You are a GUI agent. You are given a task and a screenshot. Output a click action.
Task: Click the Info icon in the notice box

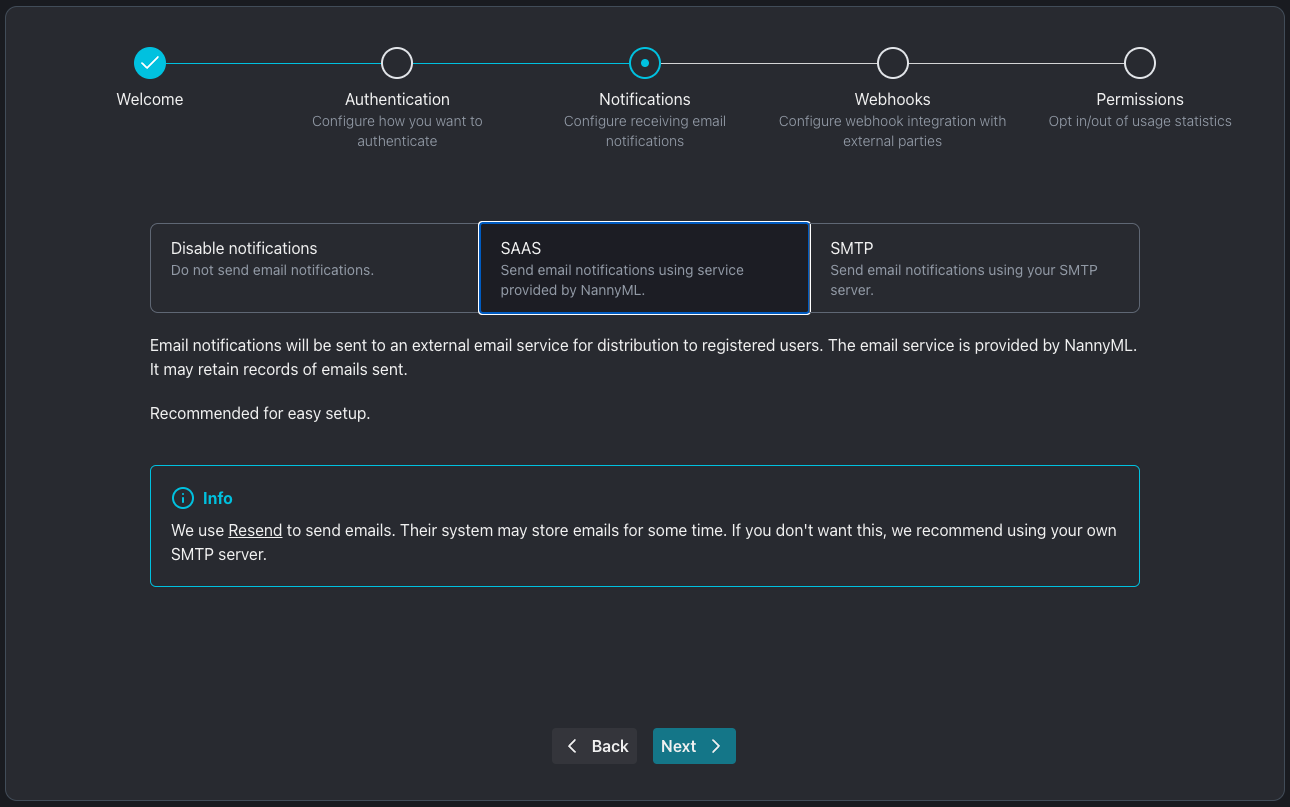click(x=182, y=498)
